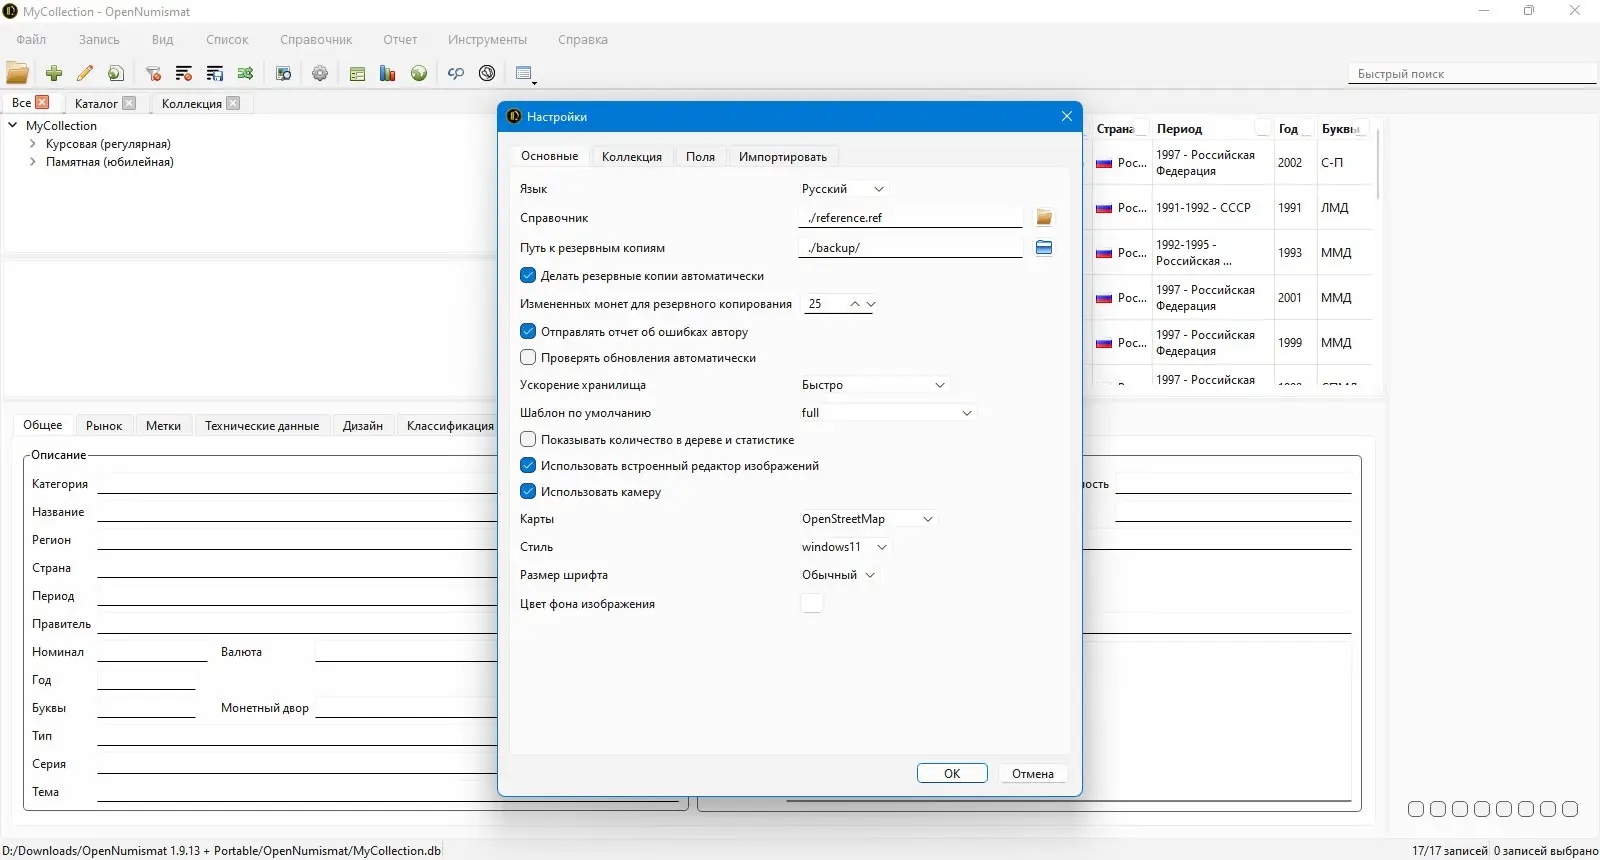
Task: Choose the backup path with the blue folder icon
Action: pos(1044,247)
